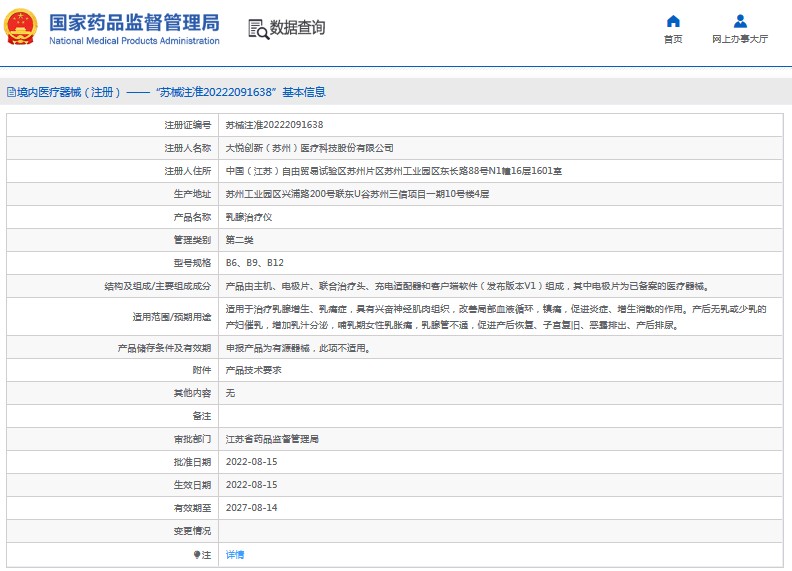792x571 pixels.
Task: Select the 生效日期 value 2022-08-15
Action: tap(252, 485)
